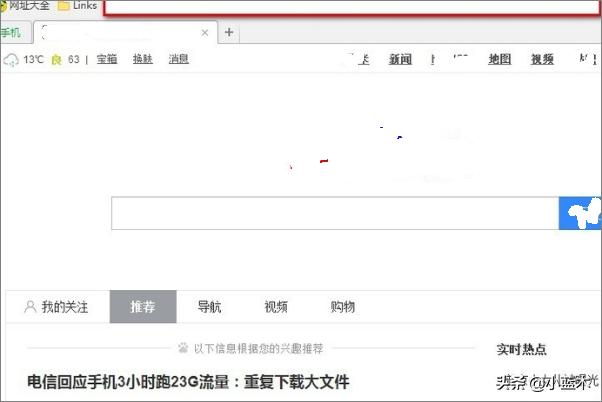Click the 视频 link in top navigation
Screen dimensions: 602x402
coord(542,60)
